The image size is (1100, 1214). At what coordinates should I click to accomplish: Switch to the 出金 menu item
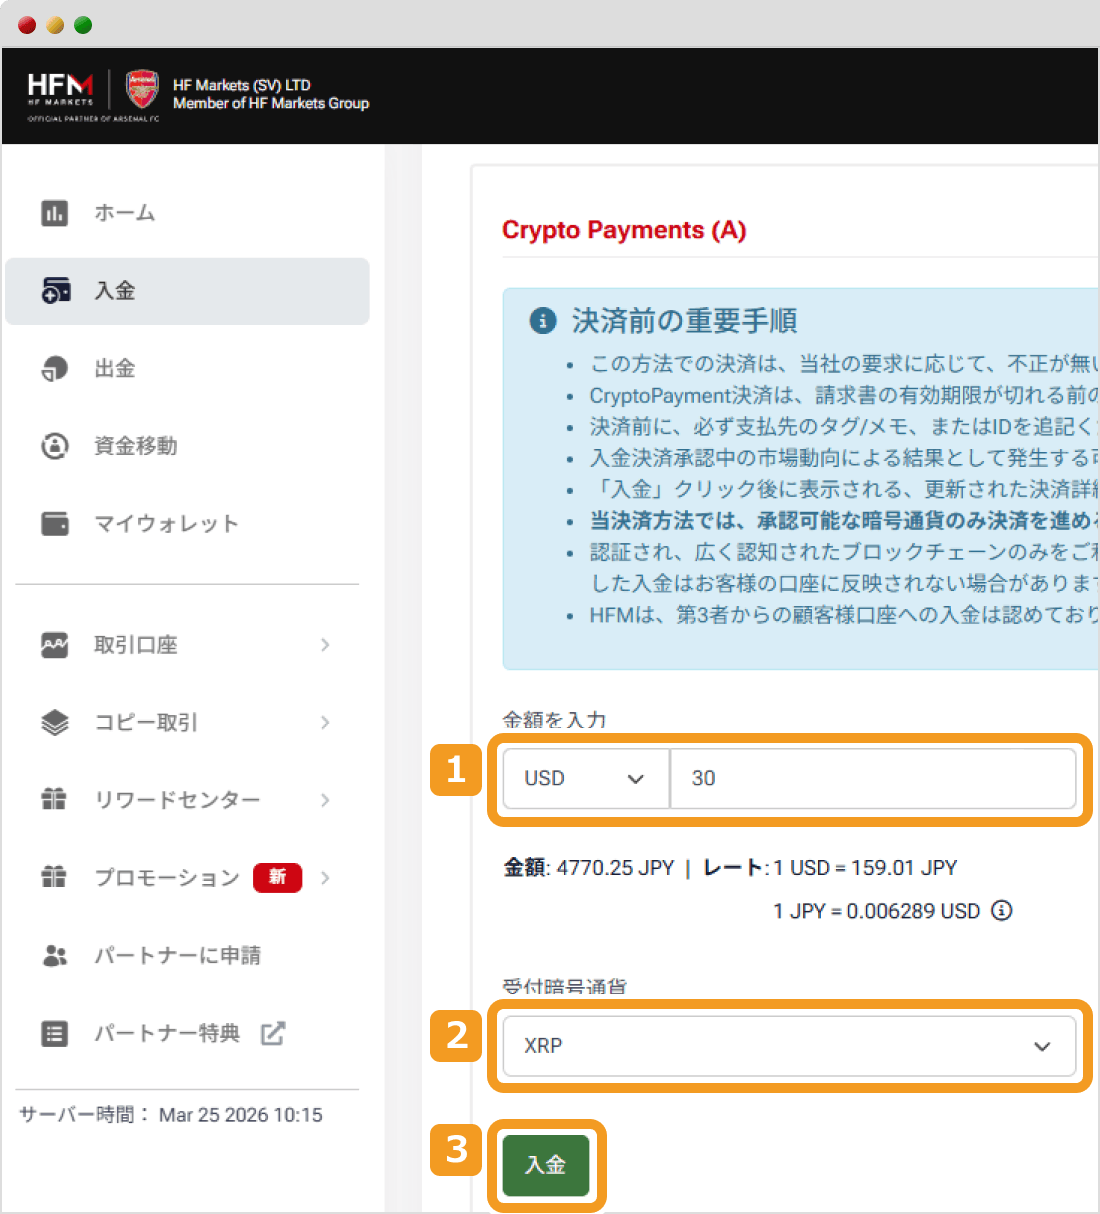(x=115, y=368)
